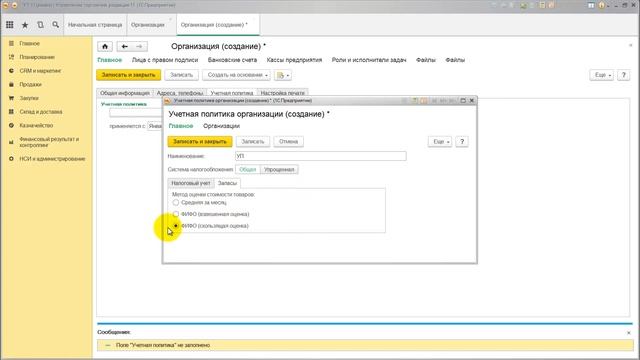
Task: Open Запасы tab in dialog
Action: tap(227, 183)
